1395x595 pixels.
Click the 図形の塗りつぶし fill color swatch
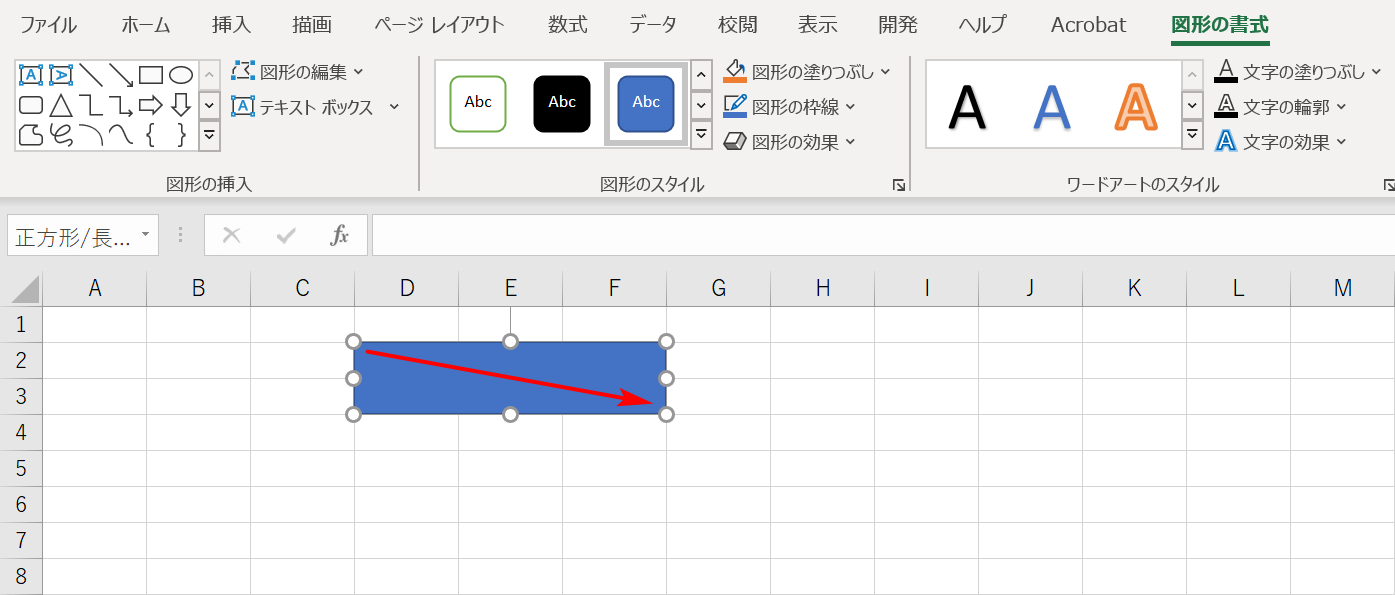(x=736, y=71)
